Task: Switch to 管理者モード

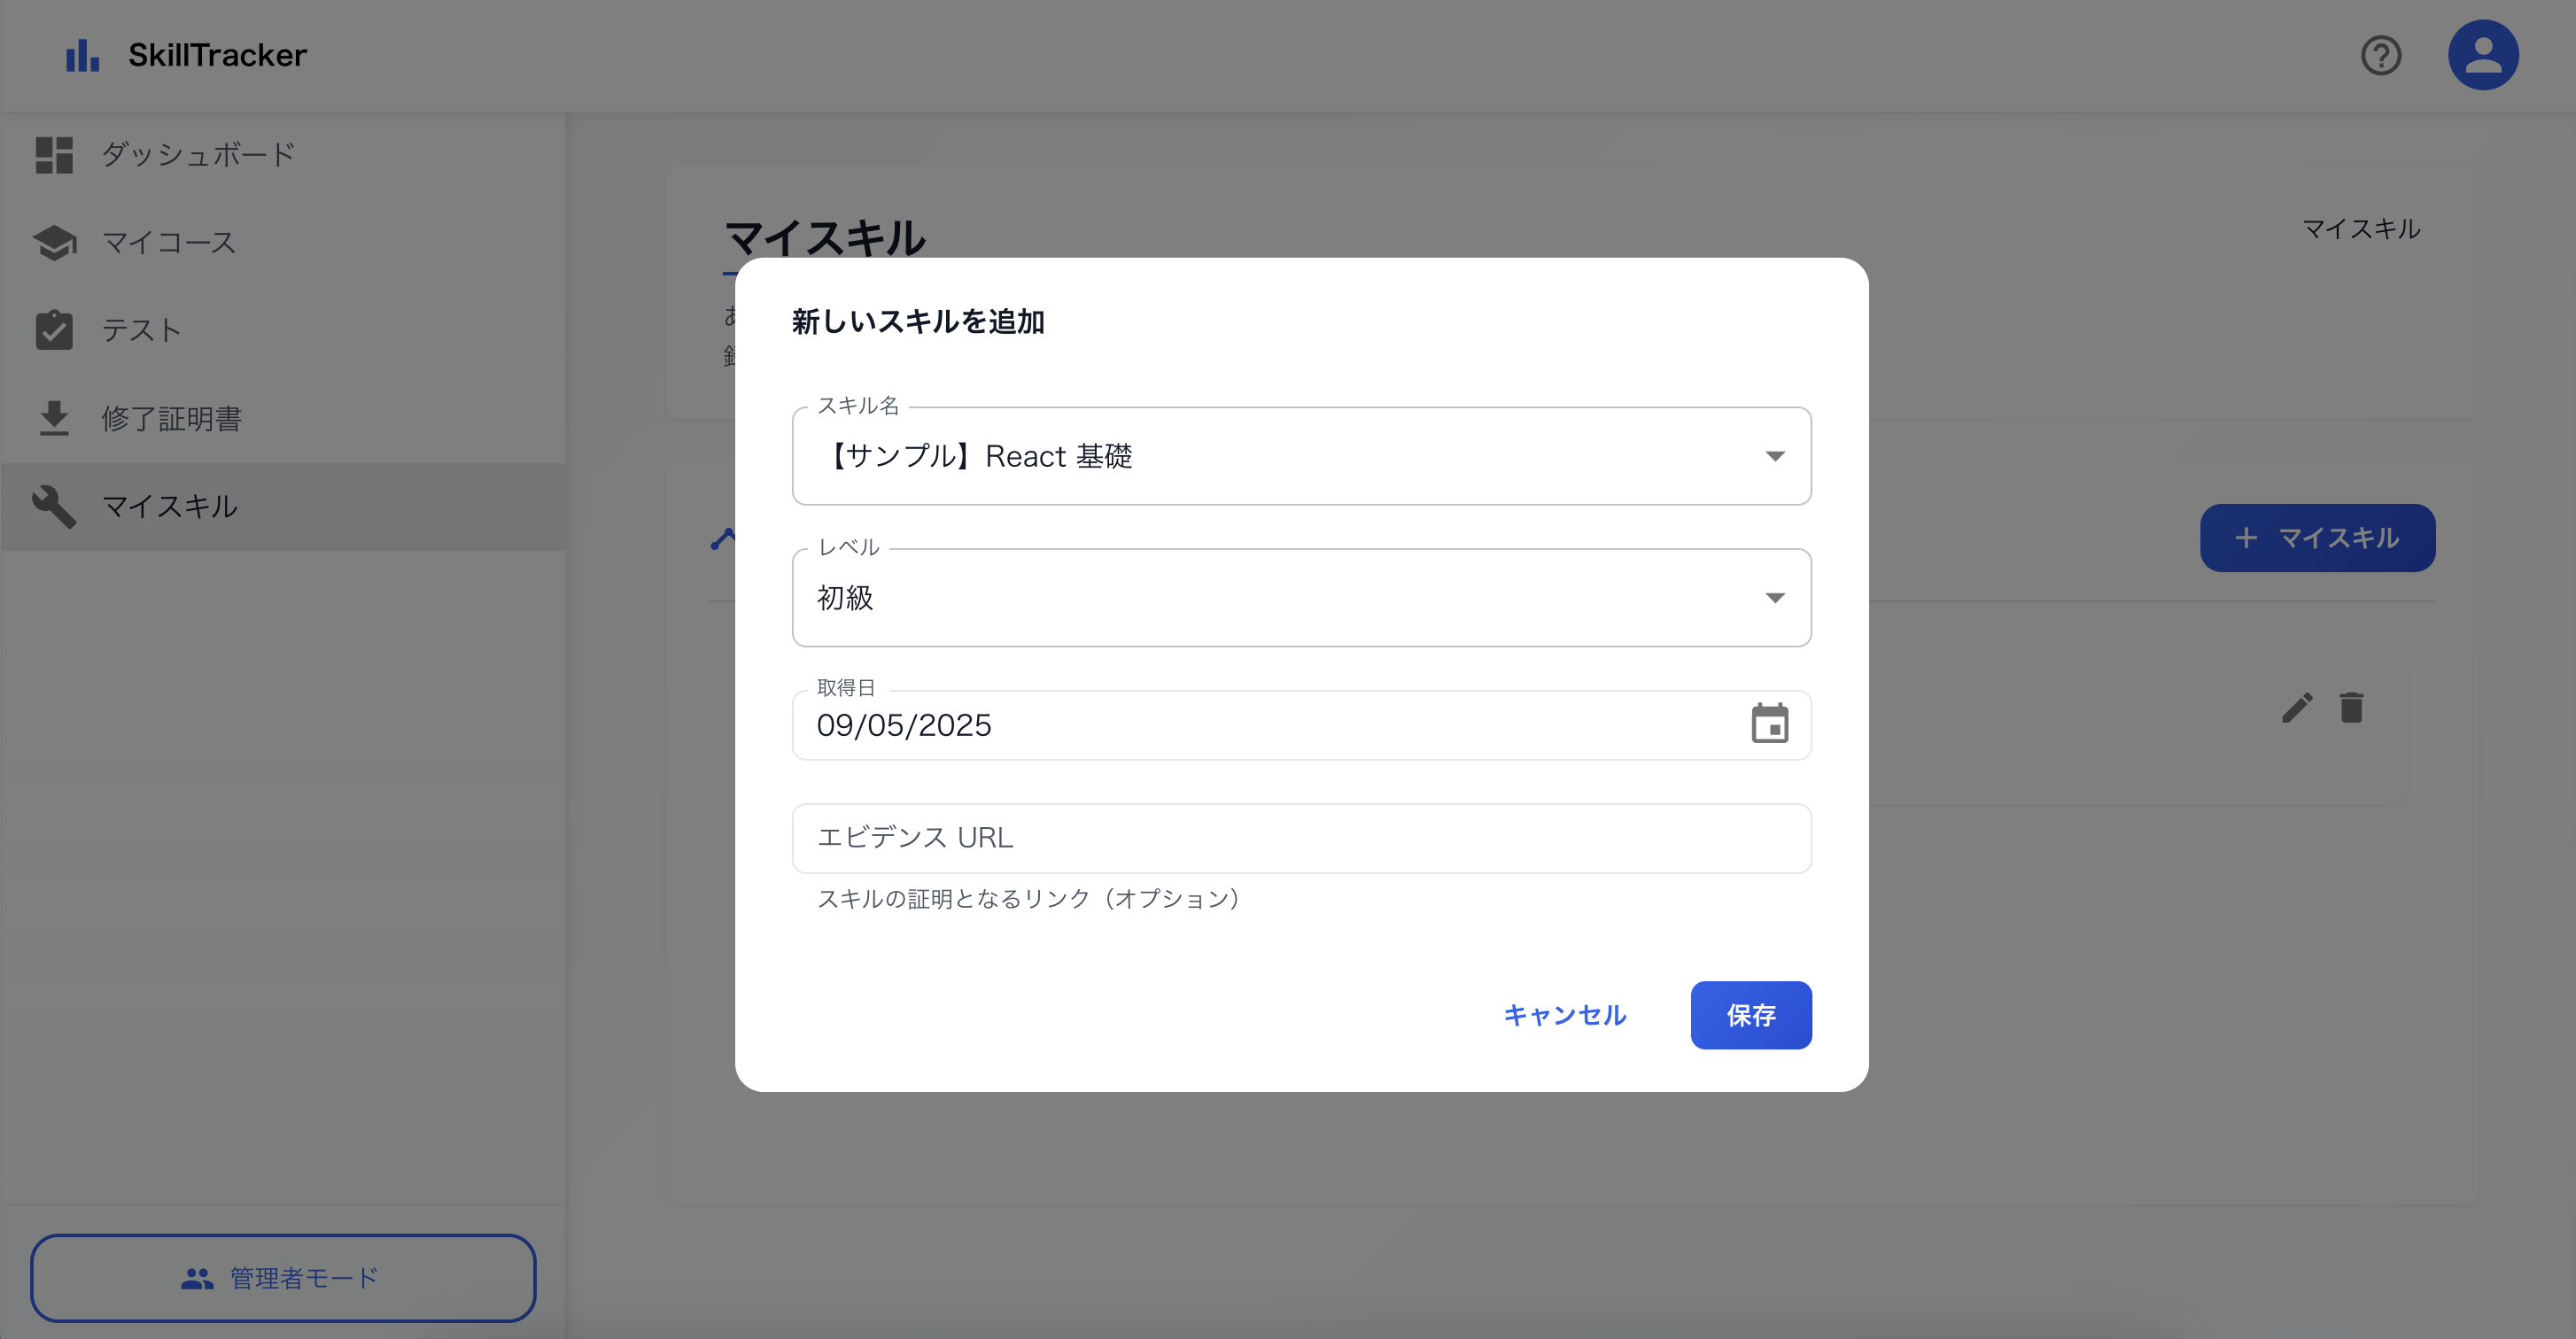Action: (283, 1277)
